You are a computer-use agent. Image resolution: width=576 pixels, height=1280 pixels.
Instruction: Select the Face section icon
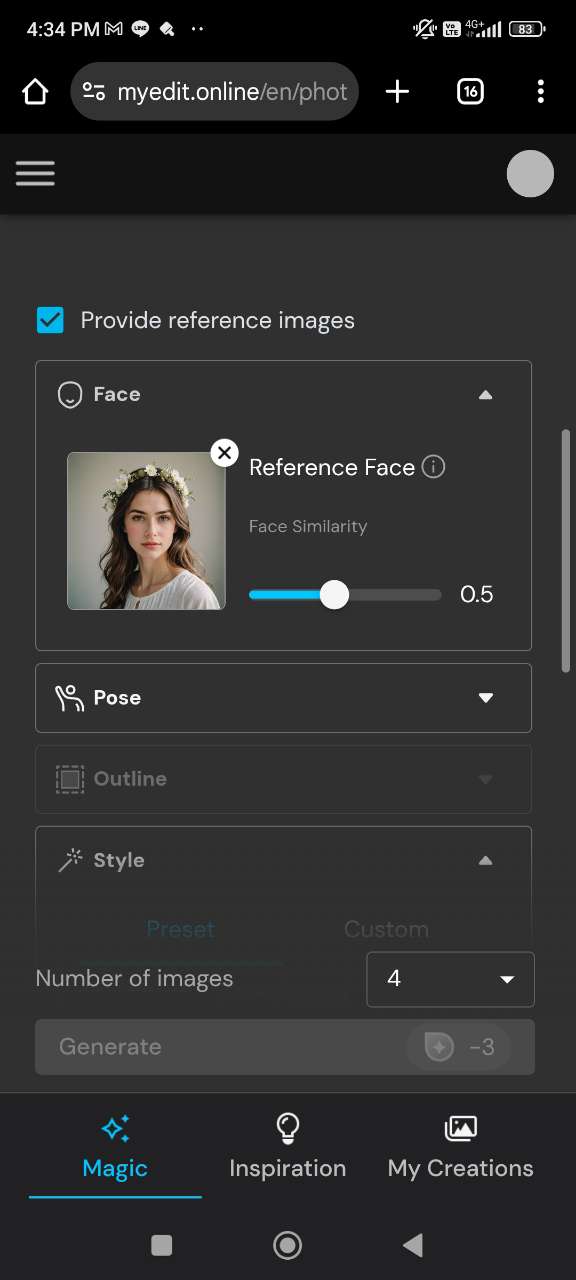coord(69,394)
